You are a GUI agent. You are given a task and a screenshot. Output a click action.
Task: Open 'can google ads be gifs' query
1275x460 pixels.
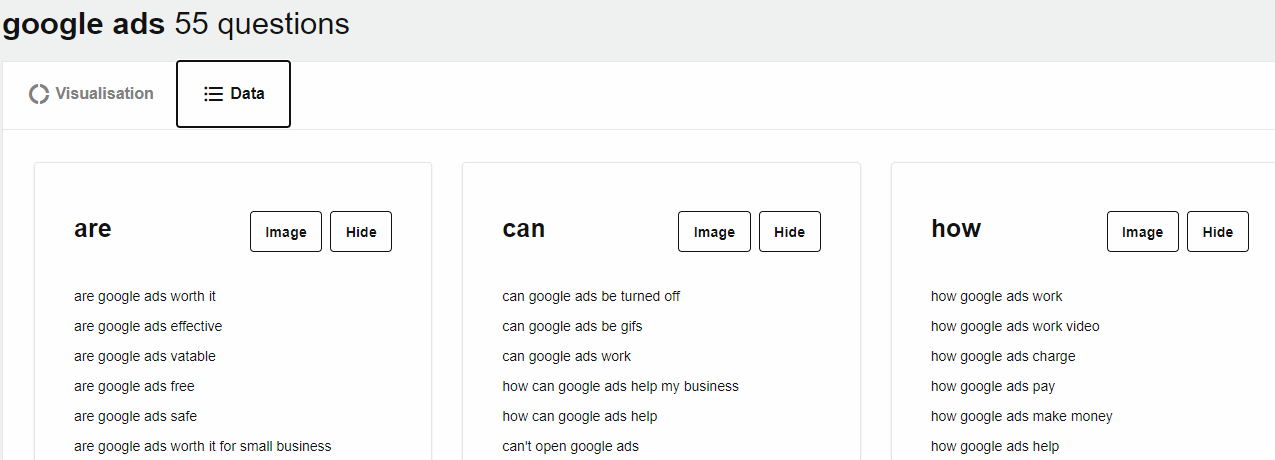(572, 326)
